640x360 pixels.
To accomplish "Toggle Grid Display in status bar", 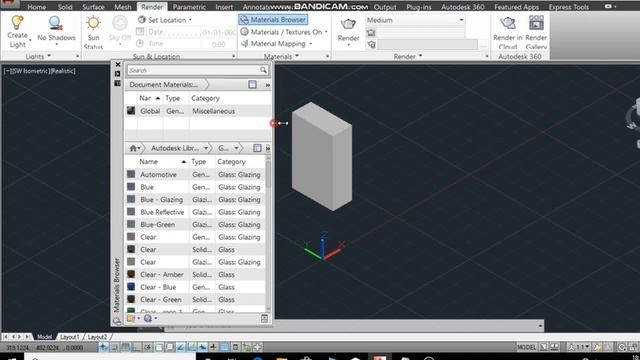I will tap(126, 347).
